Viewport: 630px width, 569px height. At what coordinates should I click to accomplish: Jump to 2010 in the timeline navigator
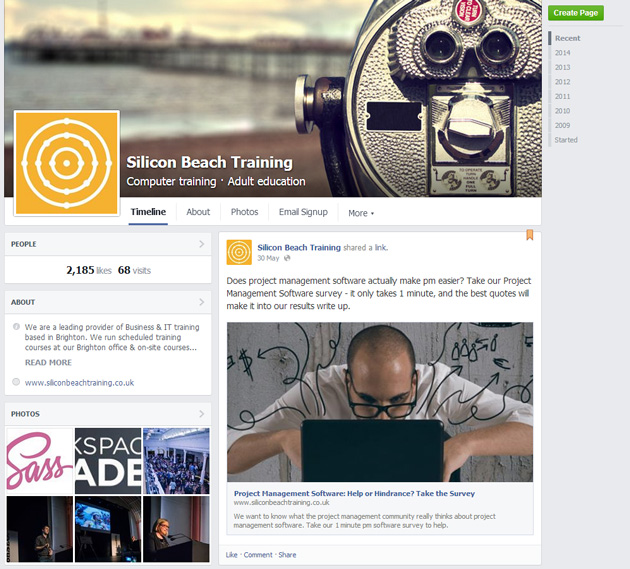(x=562, y=111)
